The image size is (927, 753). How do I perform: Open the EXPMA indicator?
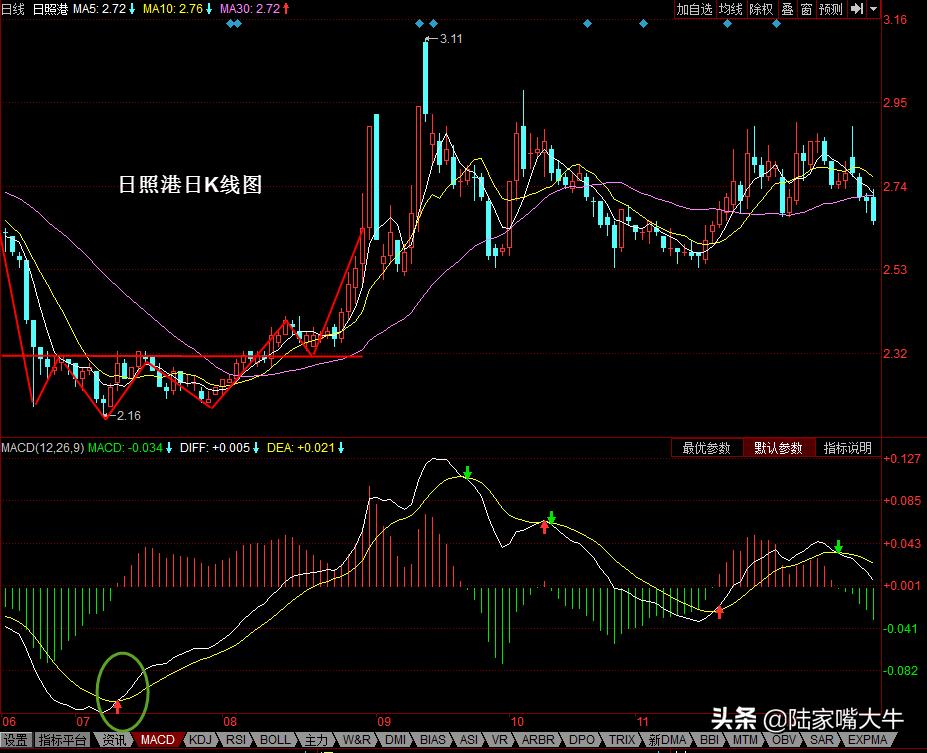866,740
